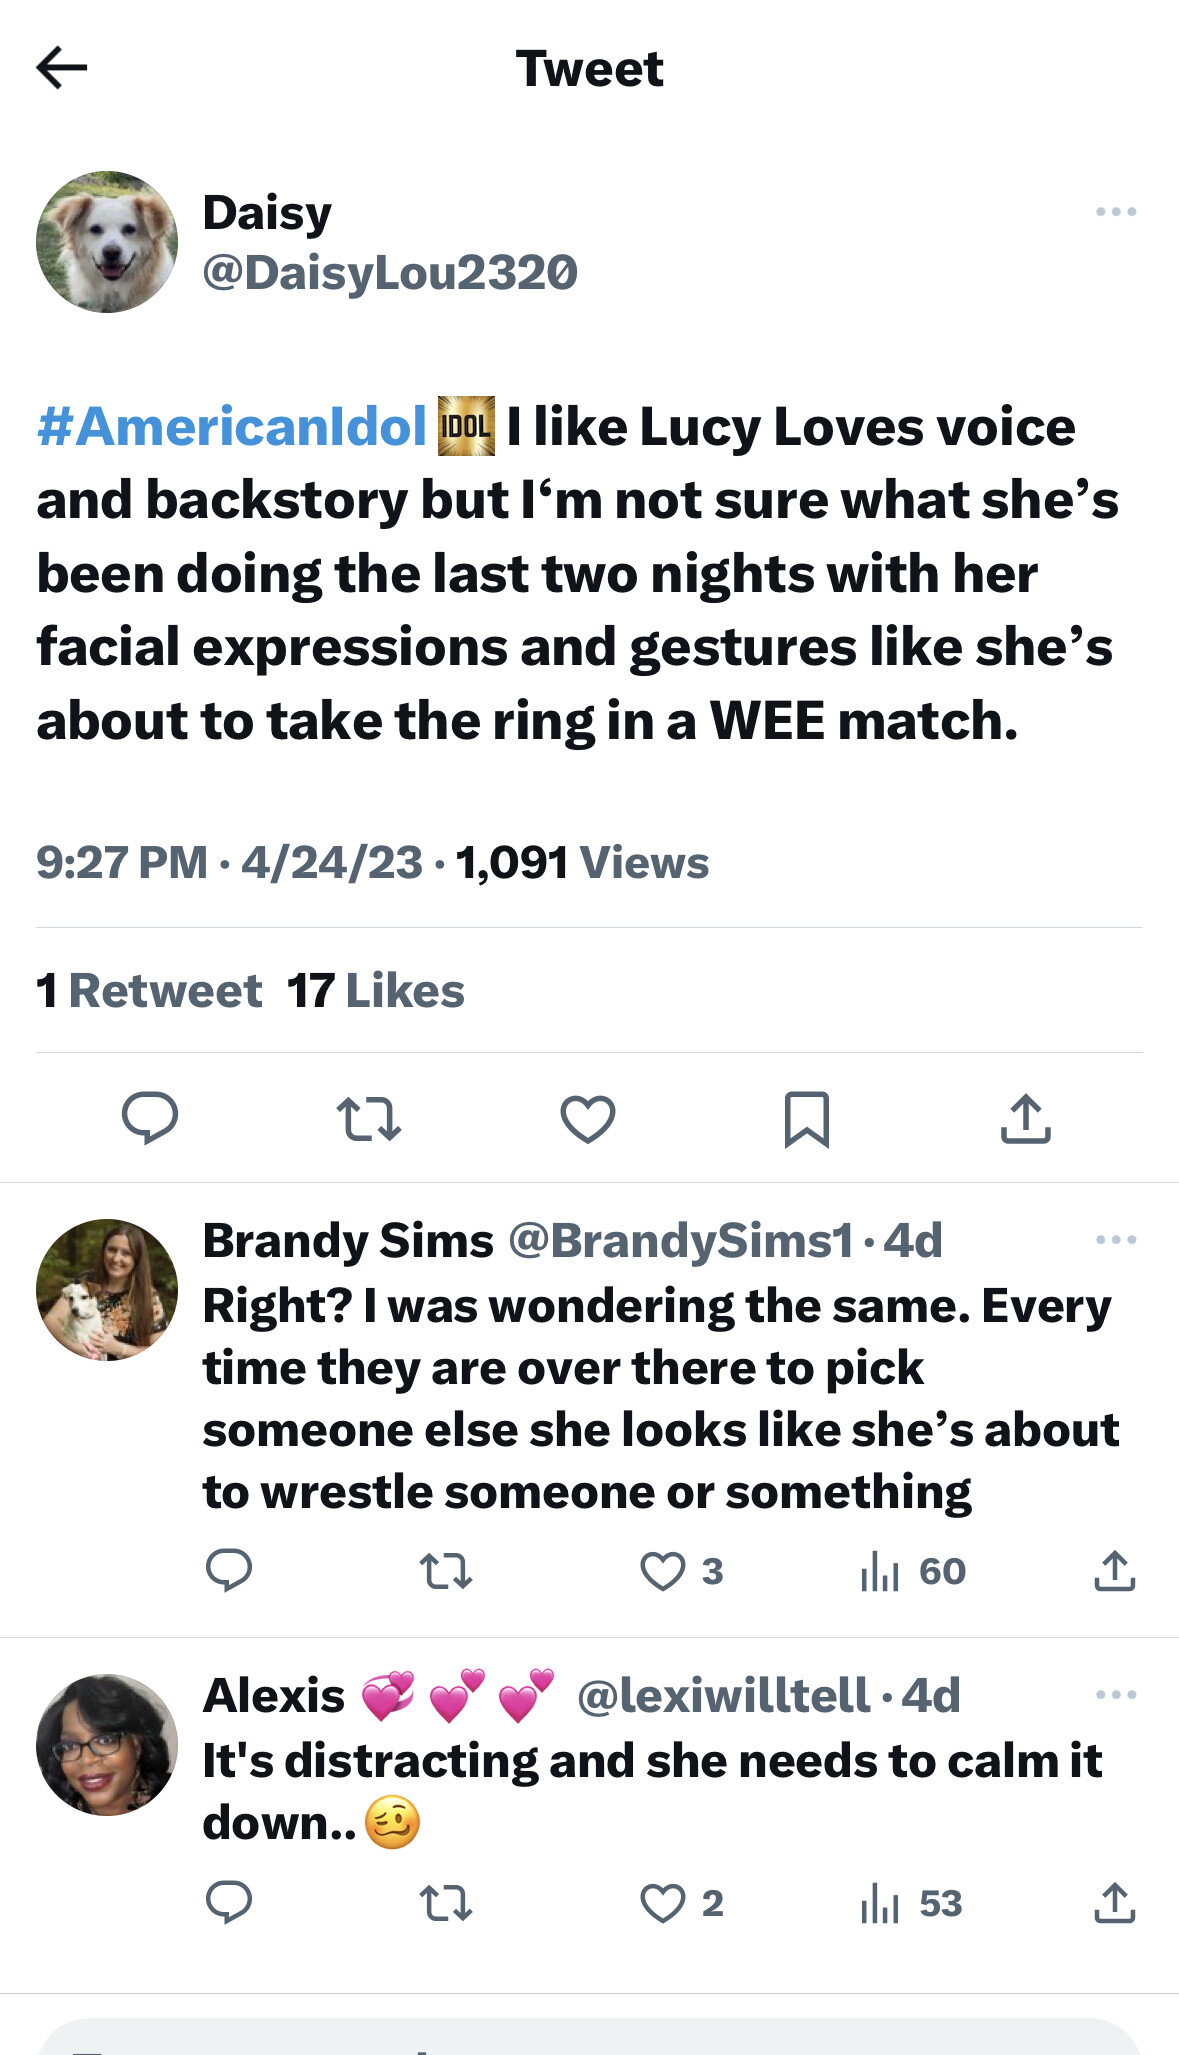Open more options on Alexis' reply
The width and height of the screenshot is (1179, 2055).
(x=1115, y=1695)
